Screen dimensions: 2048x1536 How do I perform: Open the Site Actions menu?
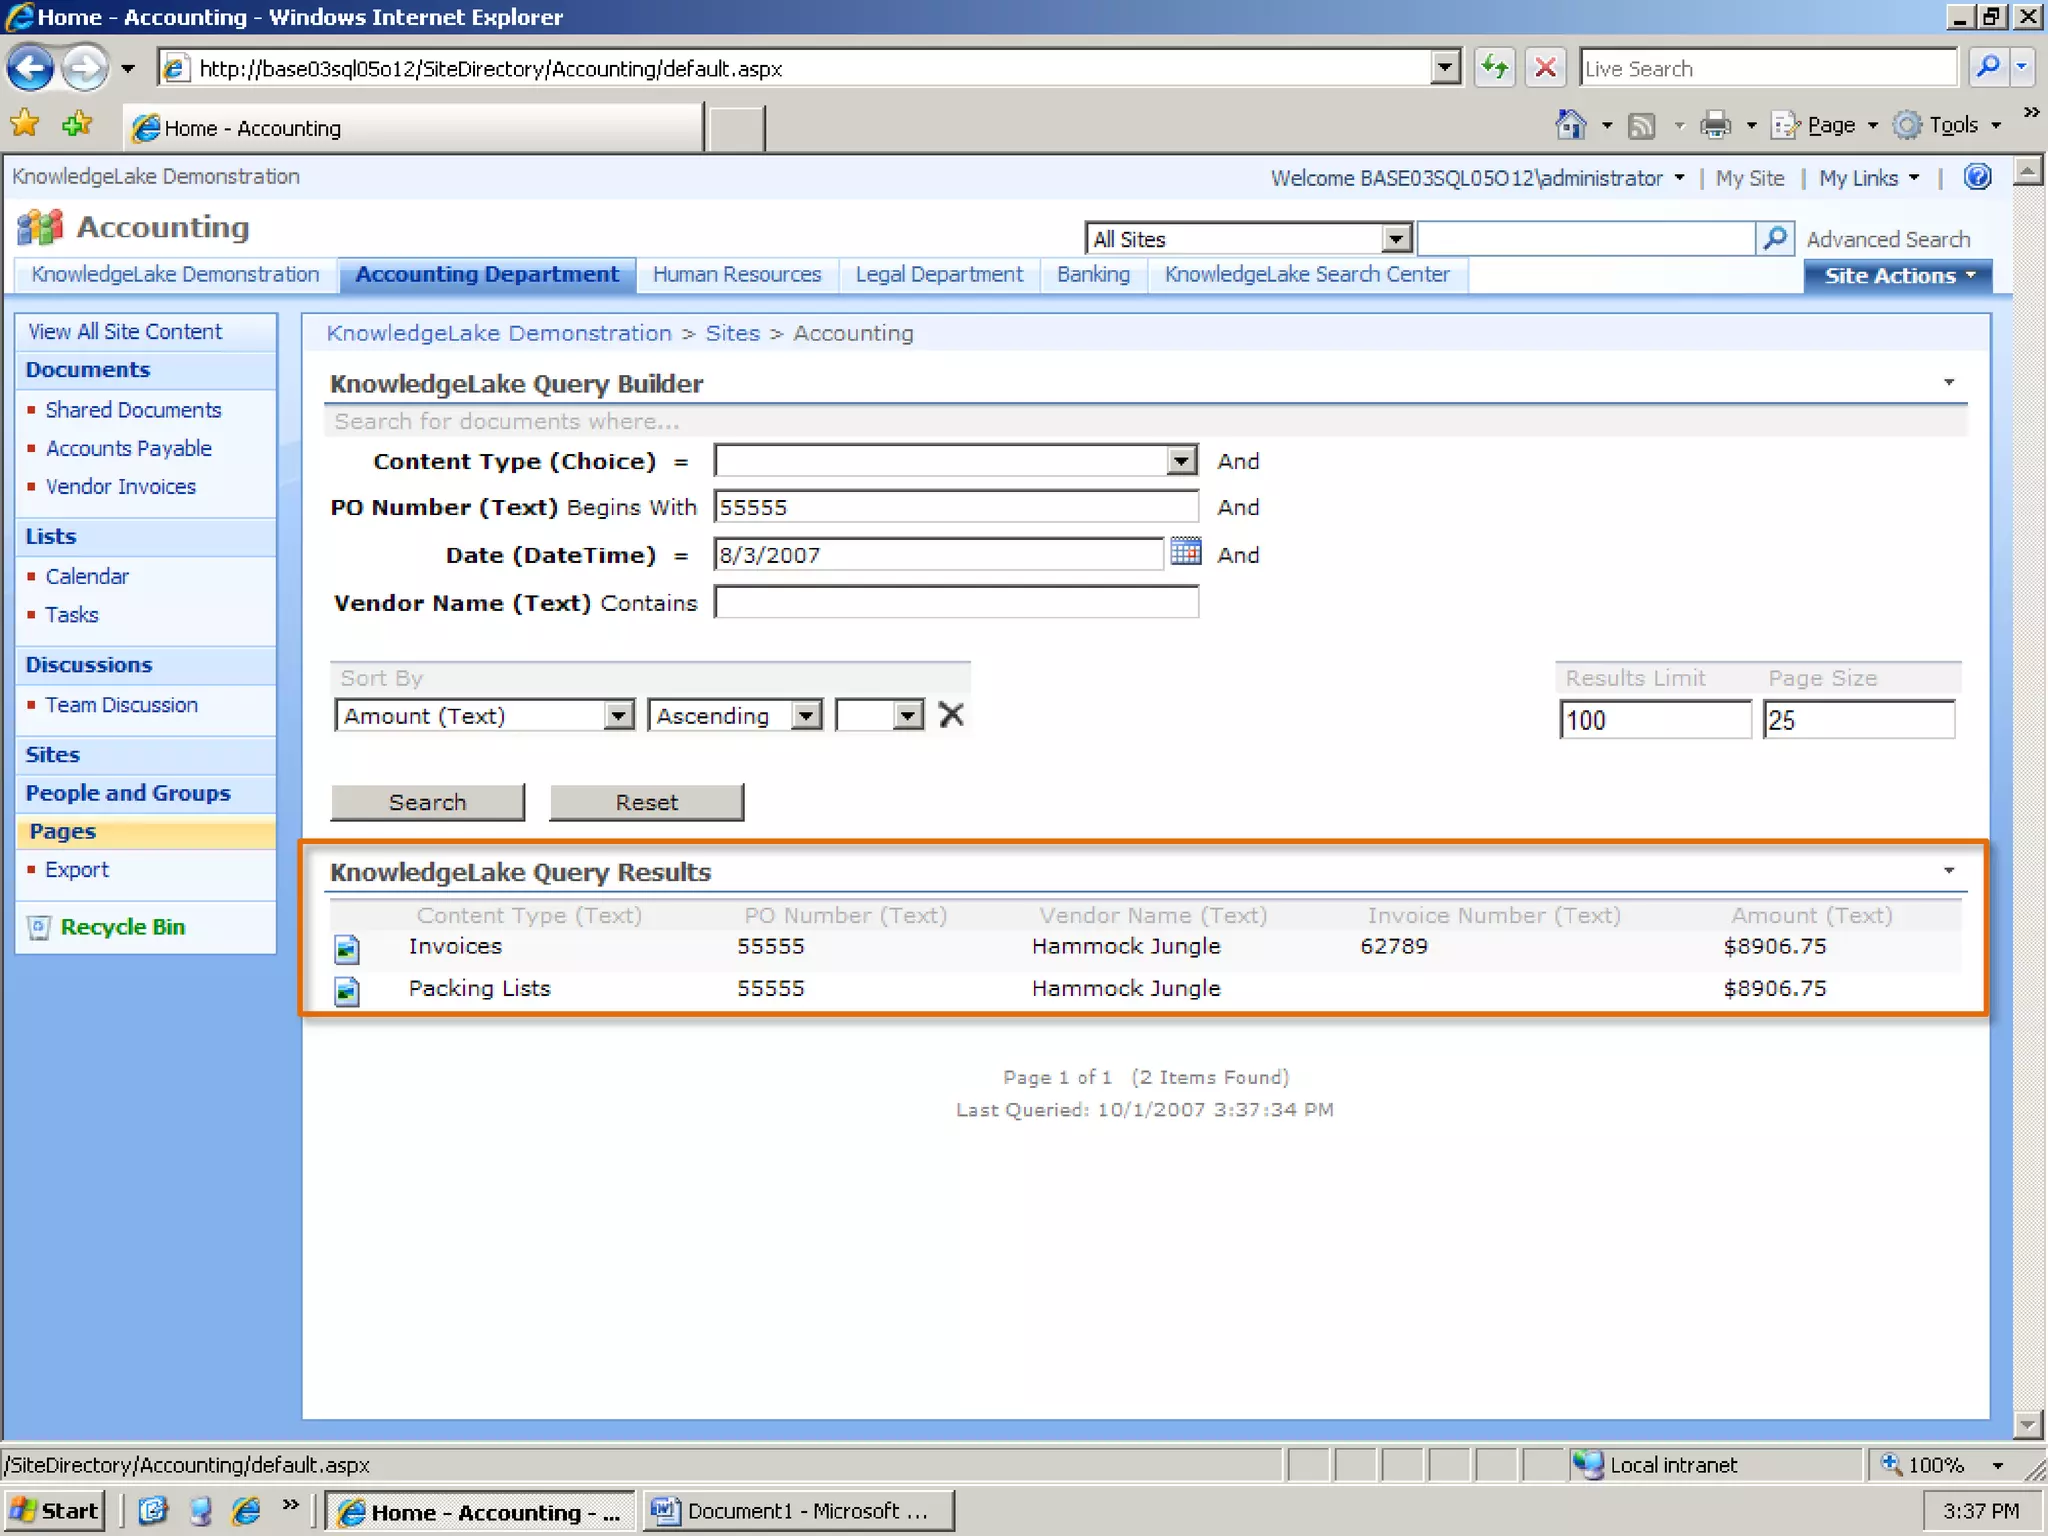tap(1897, 276)
